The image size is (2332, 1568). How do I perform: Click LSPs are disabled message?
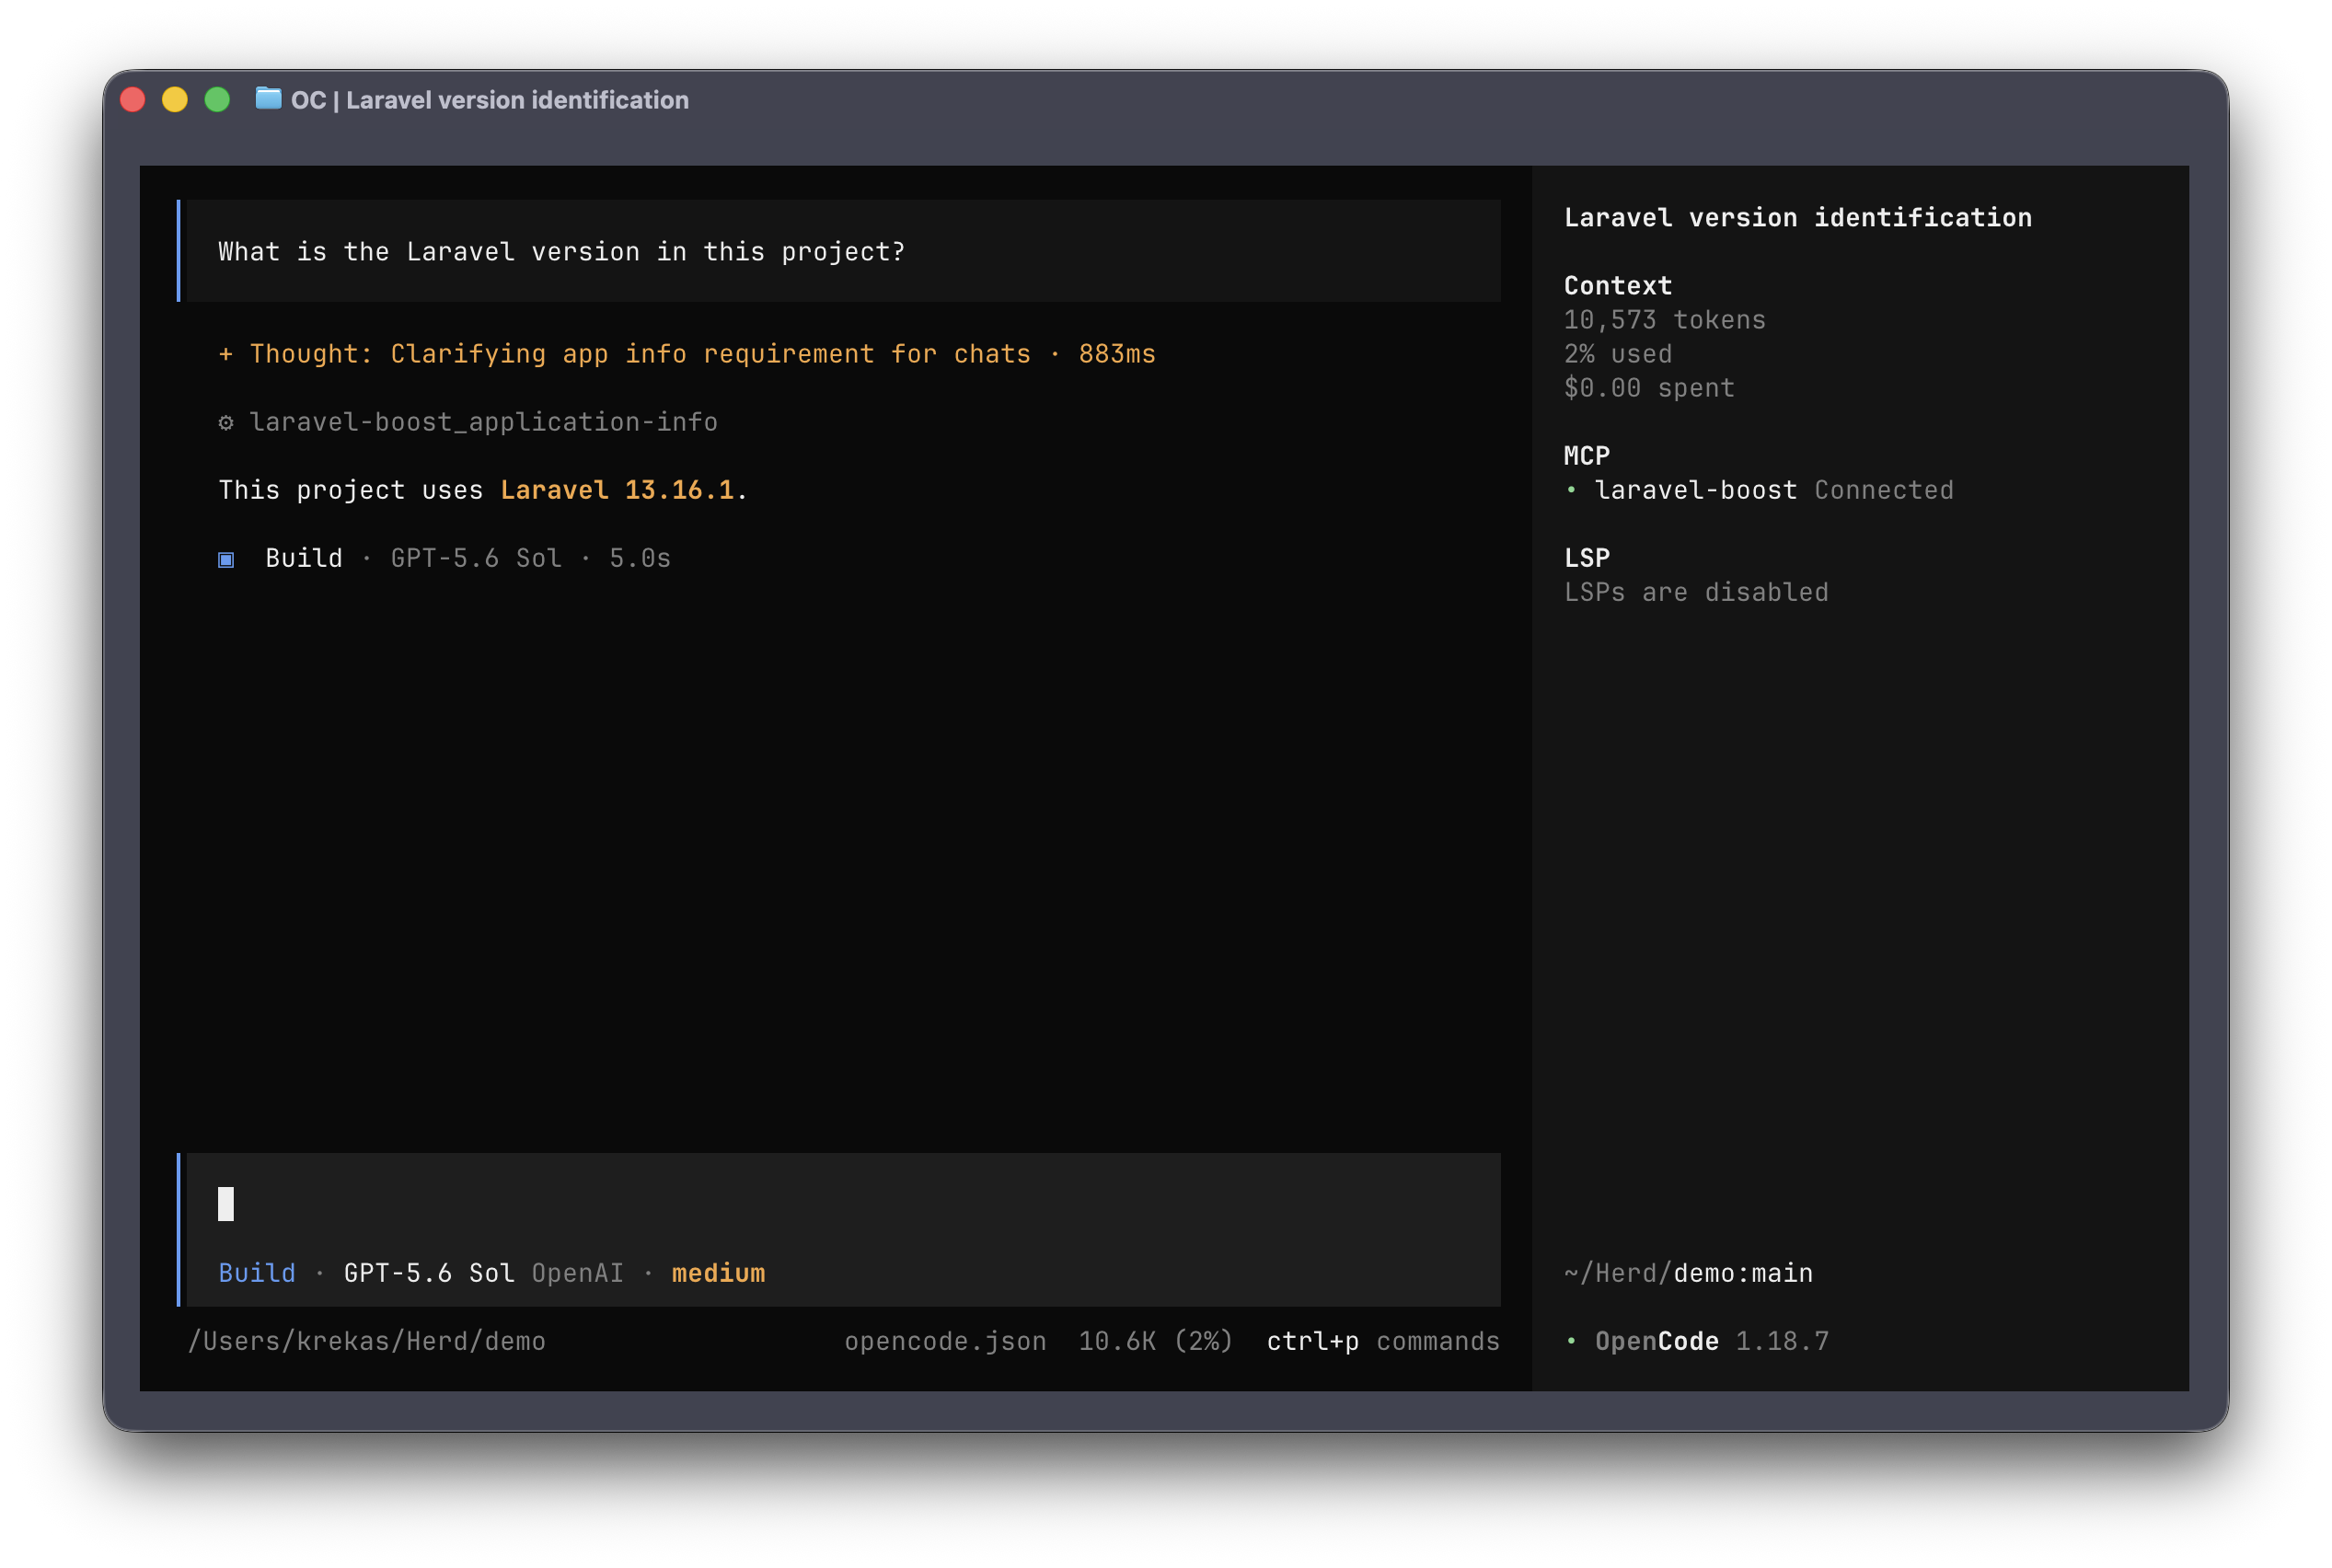click(1695, 592)
